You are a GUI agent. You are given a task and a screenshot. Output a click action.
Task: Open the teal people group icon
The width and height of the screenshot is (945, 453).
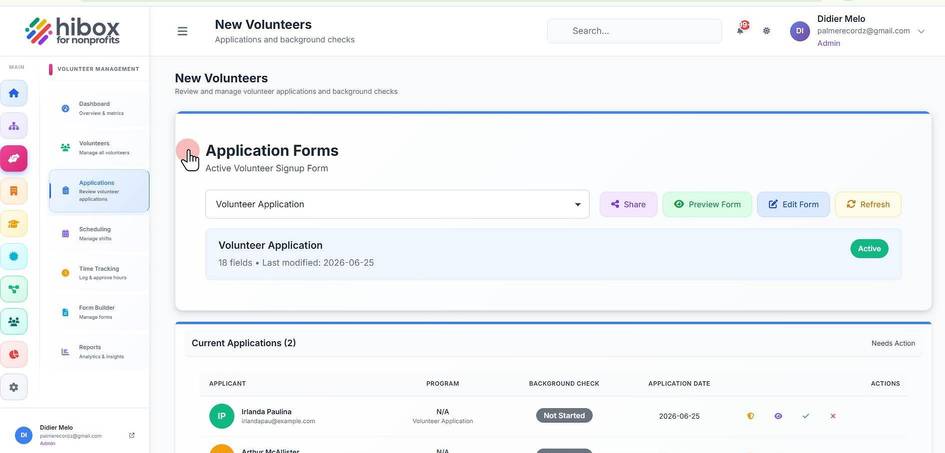(x=14, y=322)
